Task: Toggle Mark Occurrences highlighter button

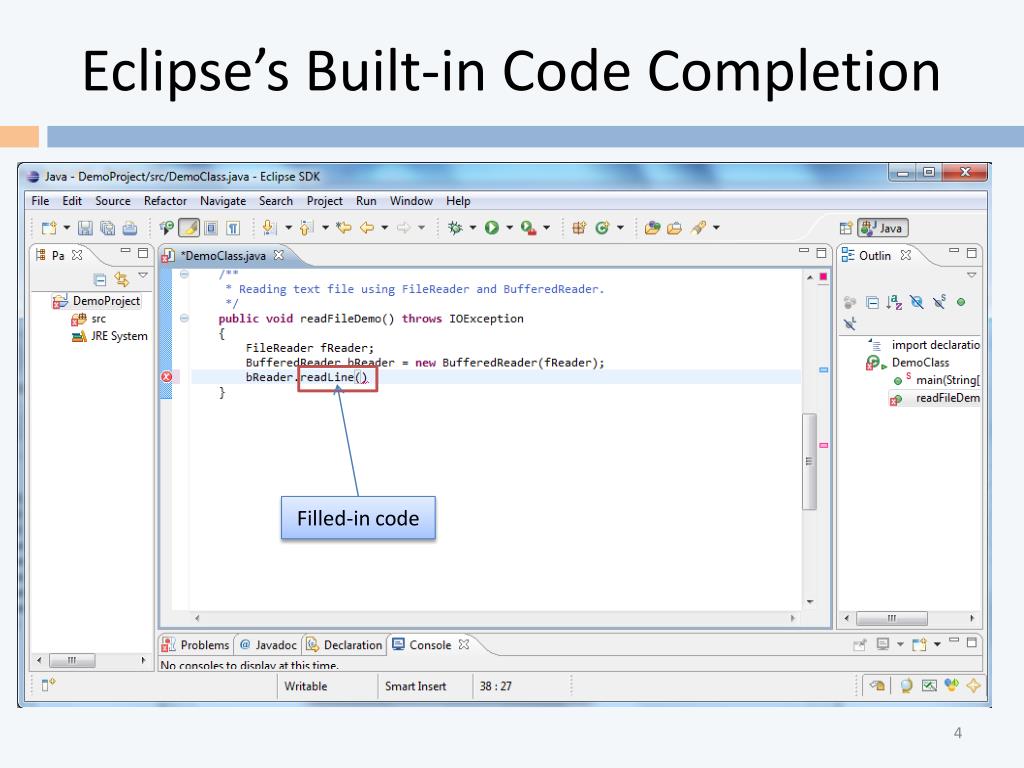Action: click(x=189, y=227)
